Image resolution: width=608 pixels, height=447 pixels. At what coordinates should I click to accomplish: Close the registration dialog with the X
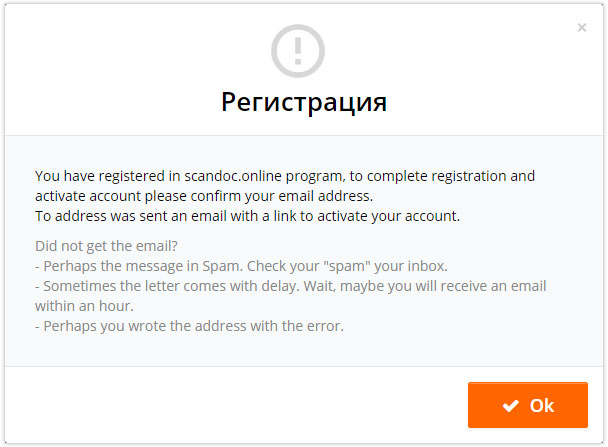pyautogui.click(x=582, y=28)
